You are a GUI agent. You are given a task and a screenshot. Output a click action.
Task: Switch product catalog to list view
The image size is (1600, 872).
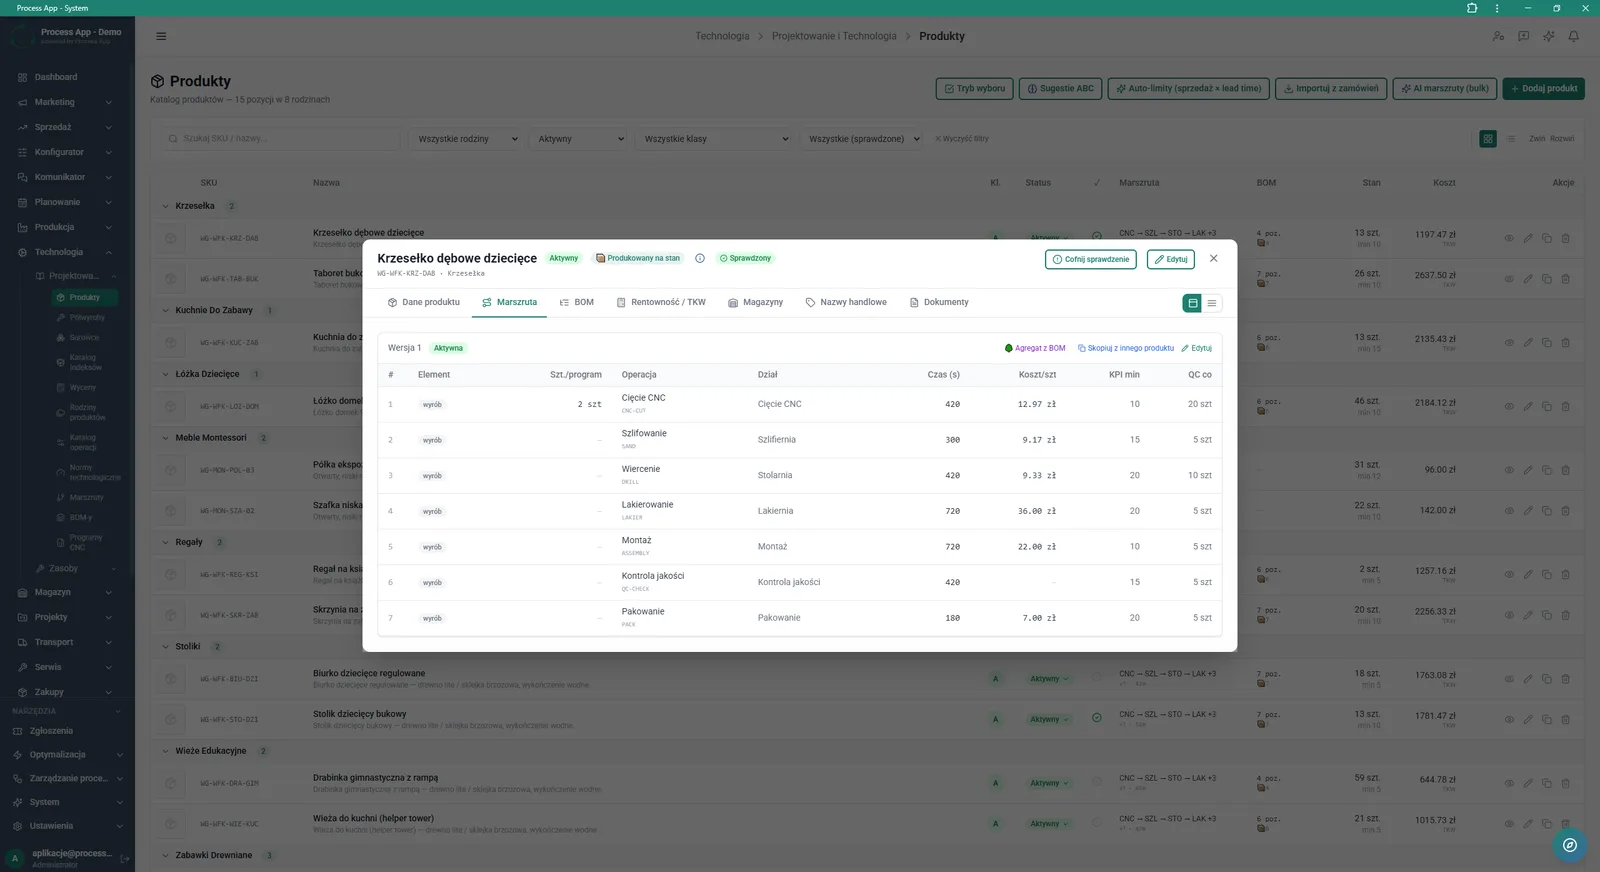[1511, 139]
